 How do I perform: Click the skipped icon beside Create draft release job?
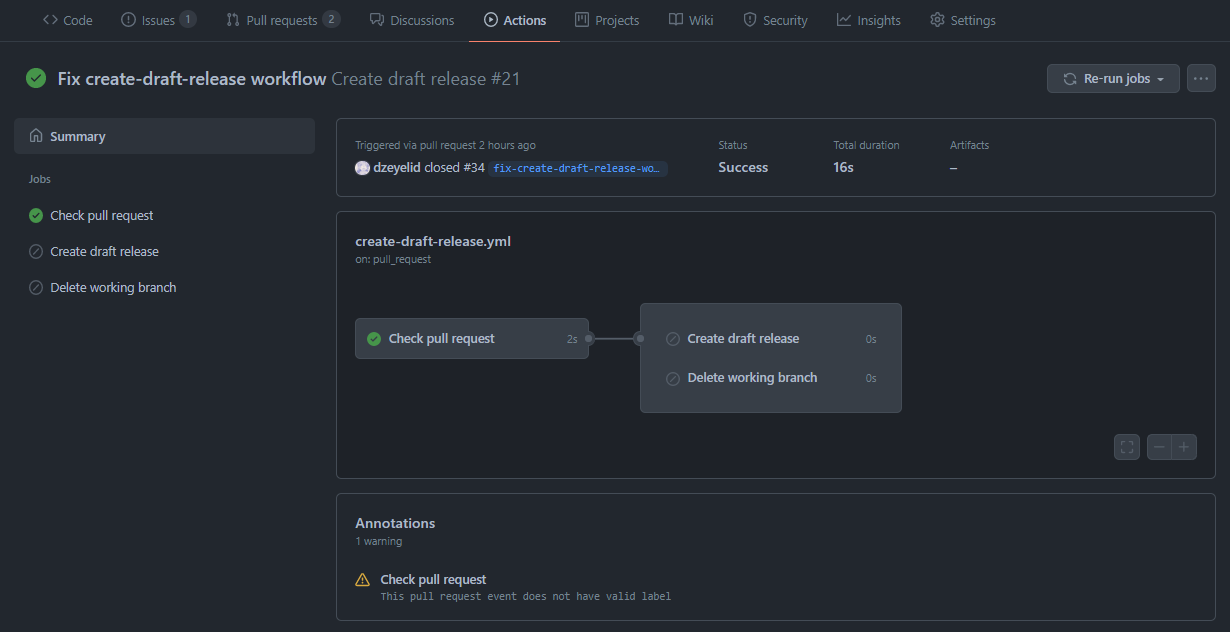(x=672, y=338)
